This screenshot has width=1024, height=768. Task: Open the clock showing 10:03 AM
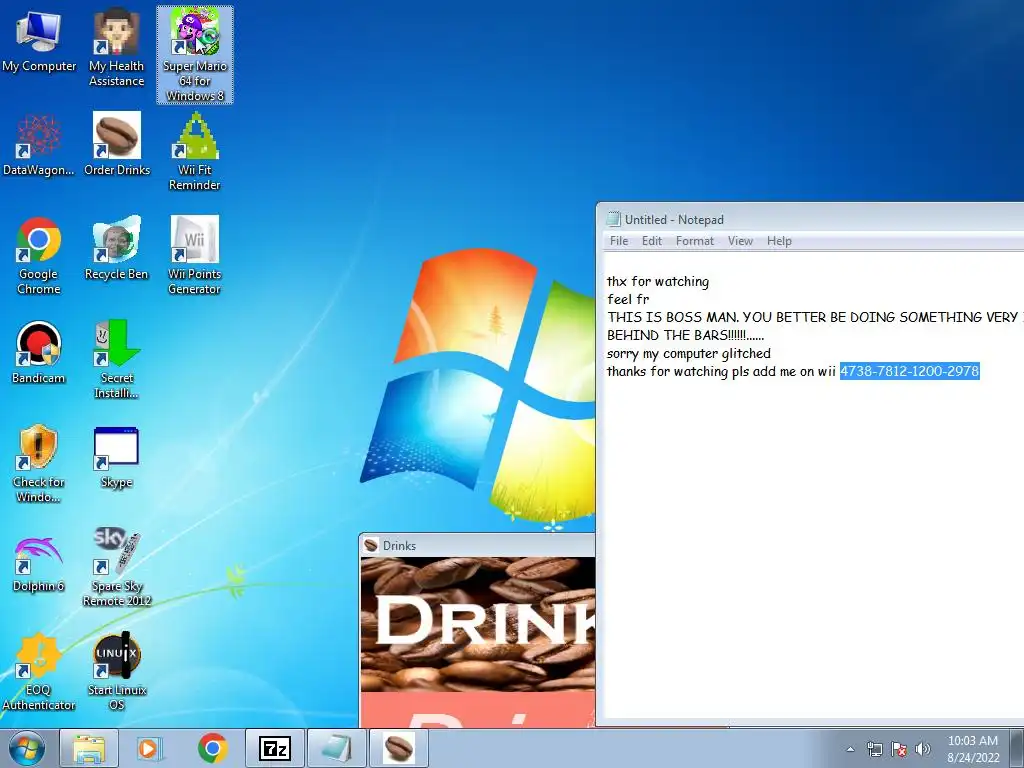pyautogui.click(x=973, y=749)
